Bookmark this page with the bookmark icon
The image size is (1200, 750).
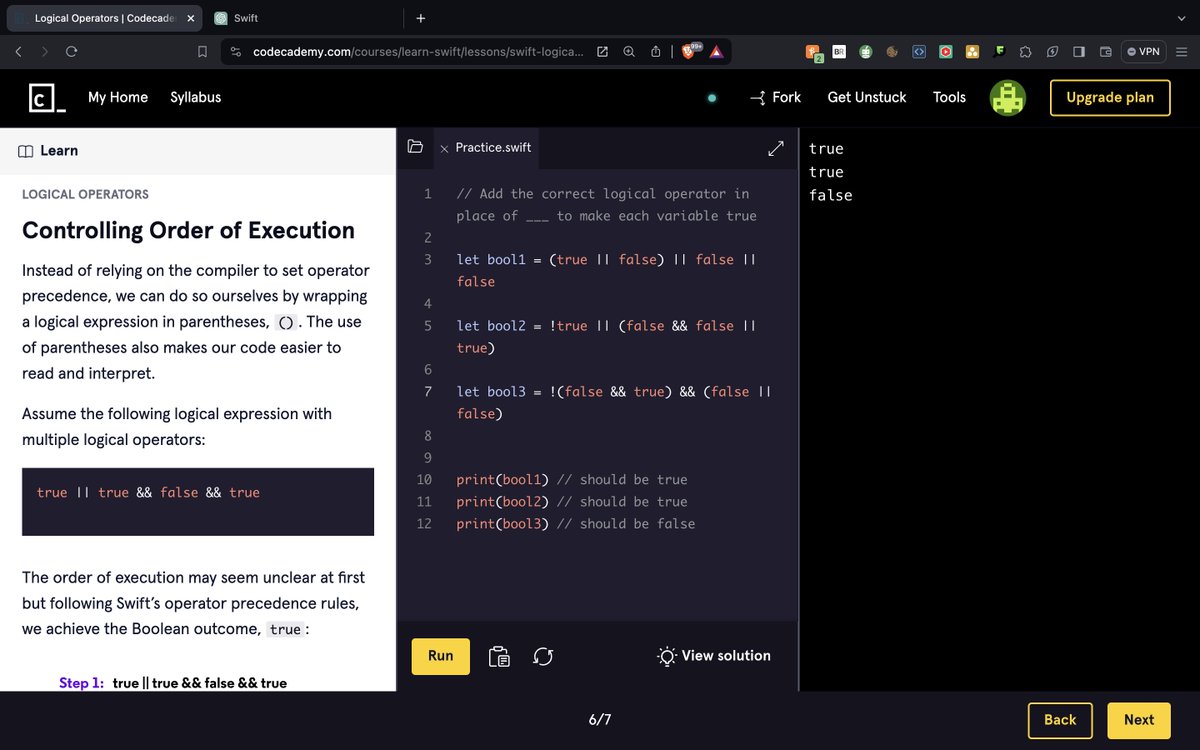tap(202, 51)
